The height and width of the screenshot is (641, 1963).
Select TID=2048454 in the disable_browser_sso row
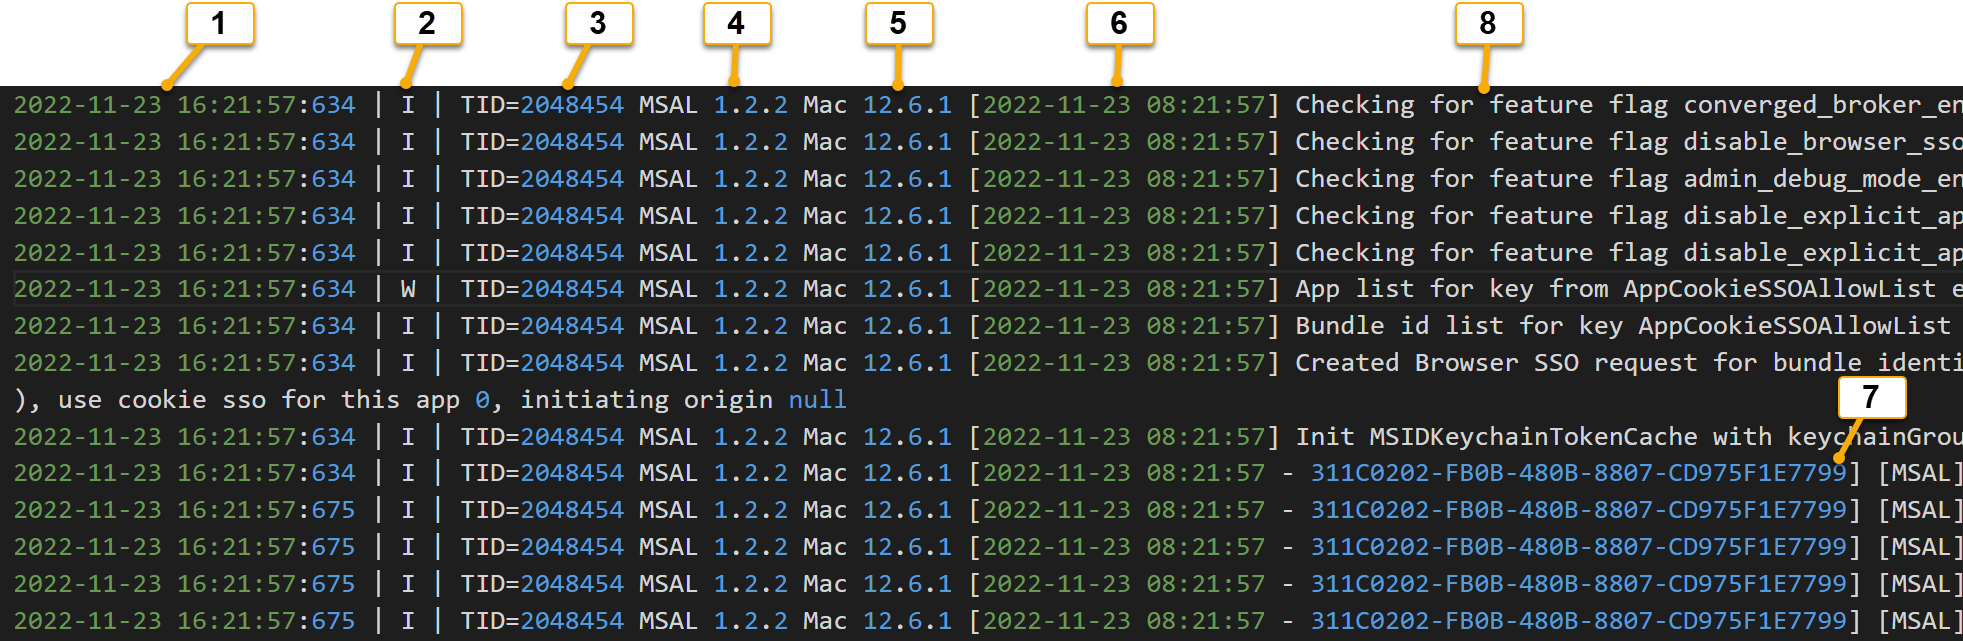542,142
